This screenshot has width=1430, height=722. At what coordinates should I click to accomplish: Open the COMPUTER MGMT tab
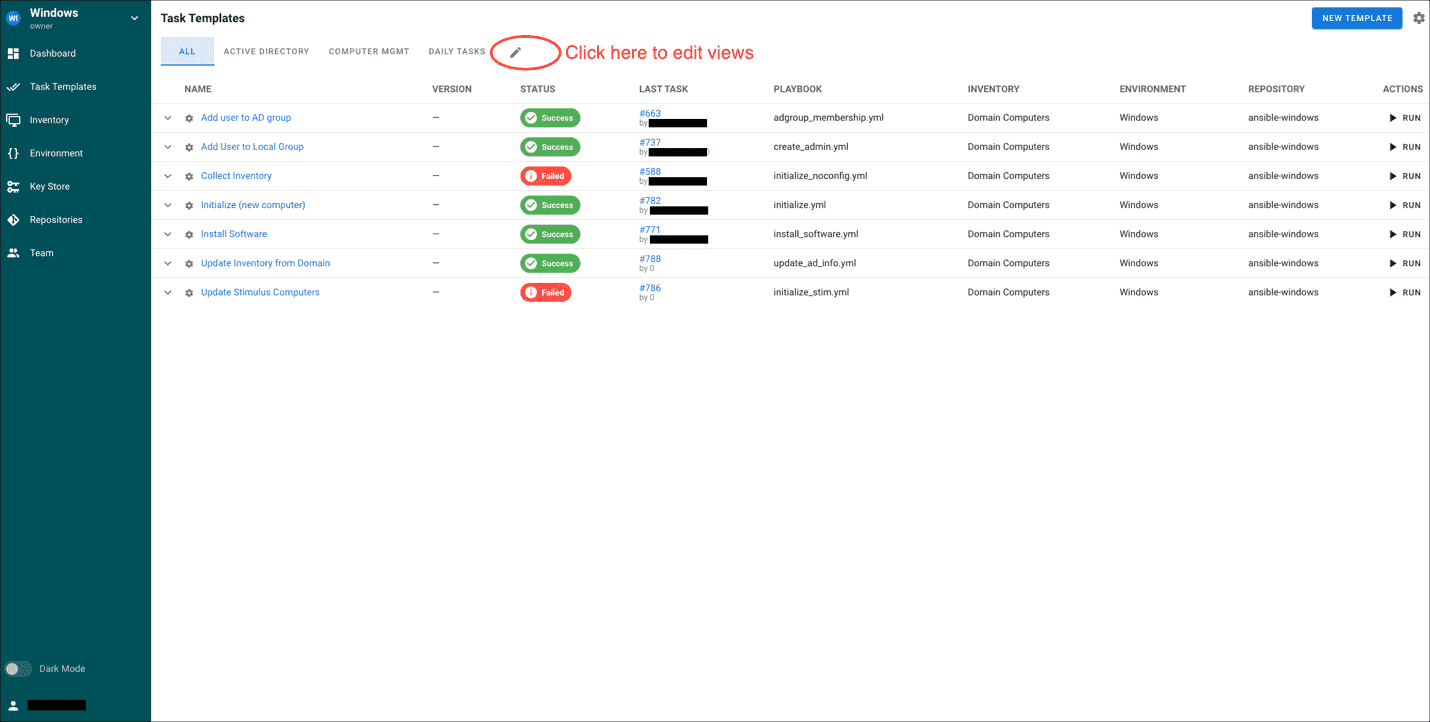point(368,51)
